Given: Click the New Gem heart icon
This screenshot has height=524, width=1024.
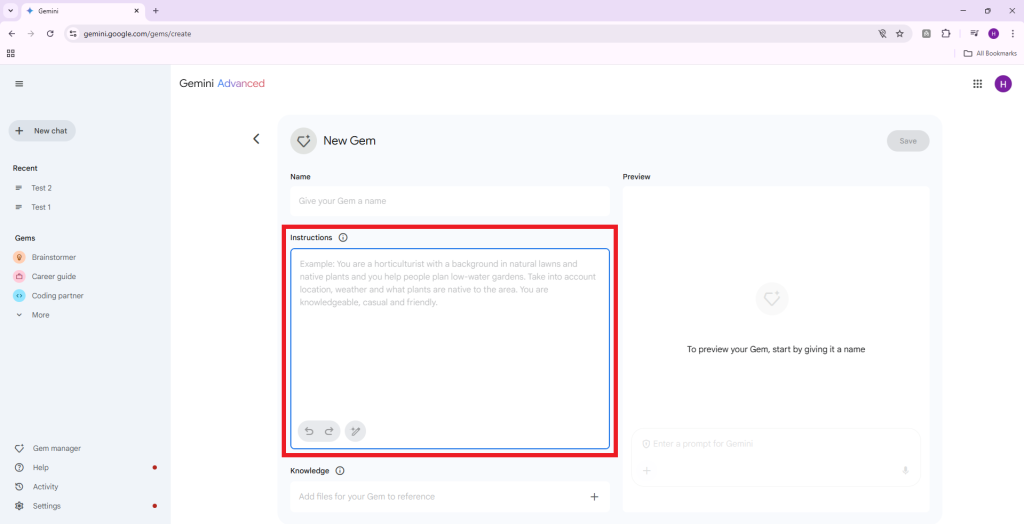Looking at the screenshot, I should [303, 140].
